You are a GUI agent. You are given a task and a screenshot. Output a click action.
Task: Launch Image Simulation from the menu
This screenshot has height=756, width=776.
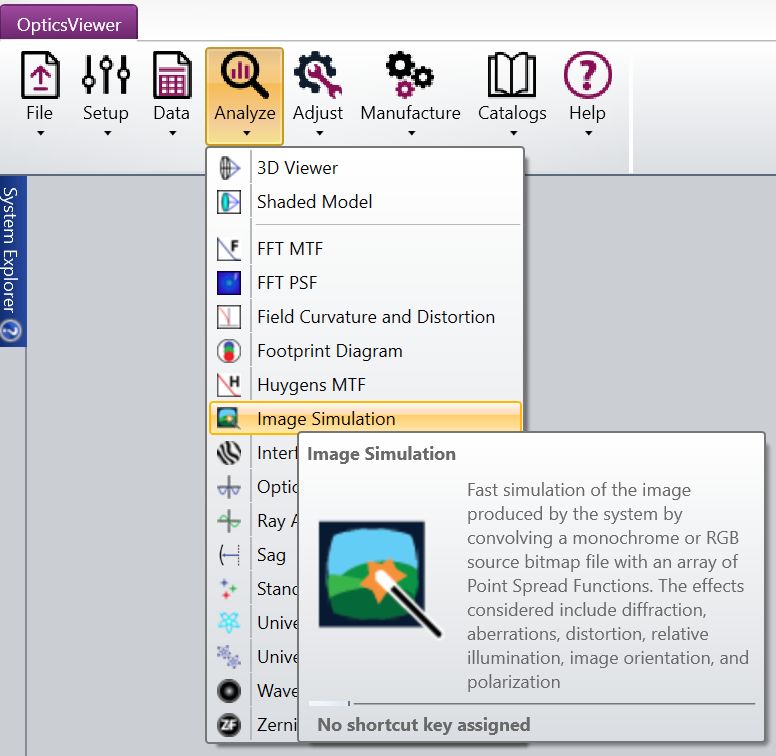(x=325, y=419)
